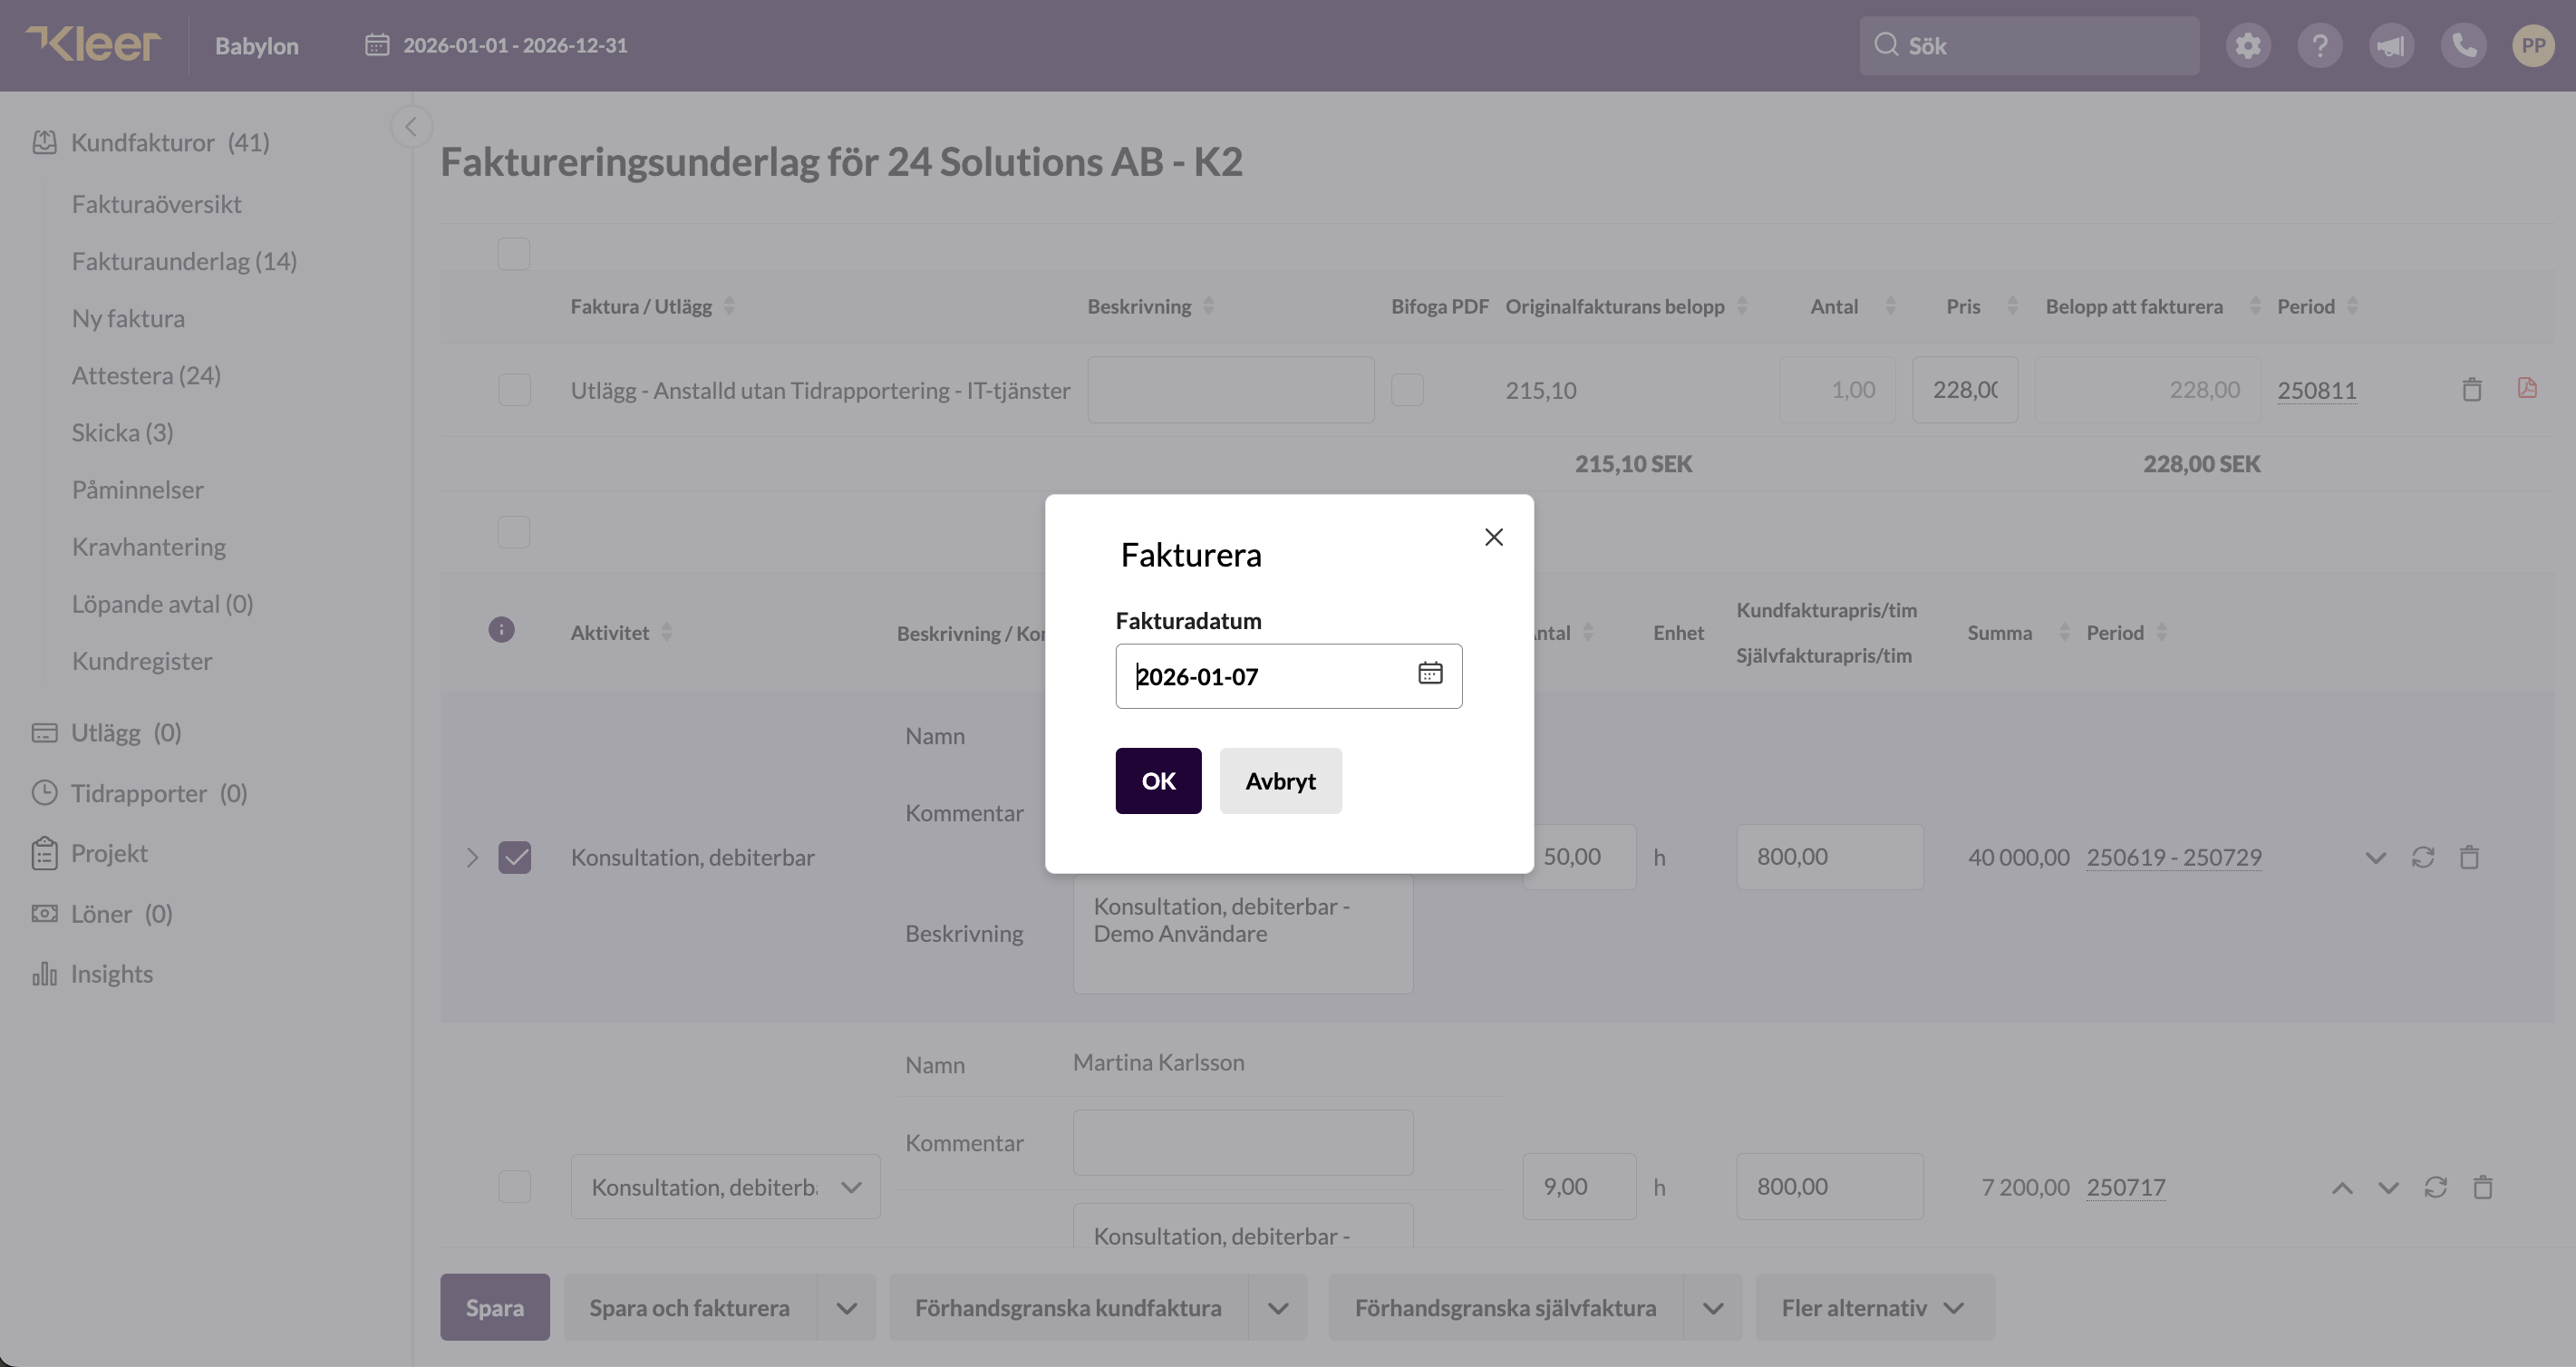Delete the Utlägg row with trash icon
2576x1367 pixels.
tap(2472, 389)
